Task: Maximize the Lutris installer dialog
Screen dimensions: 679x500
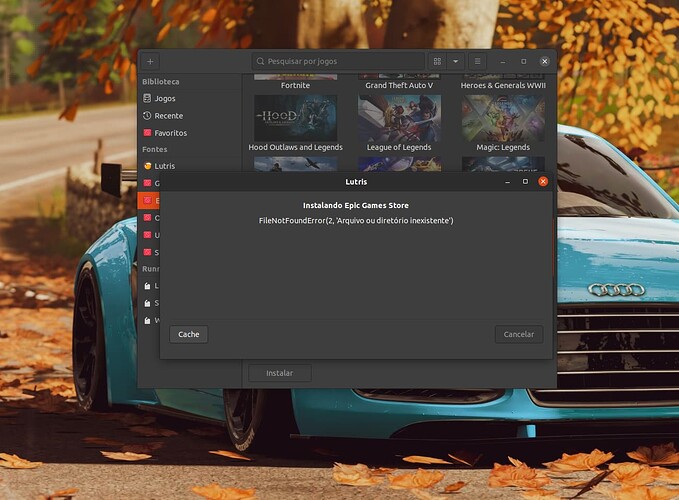Action: pos(525,181)
